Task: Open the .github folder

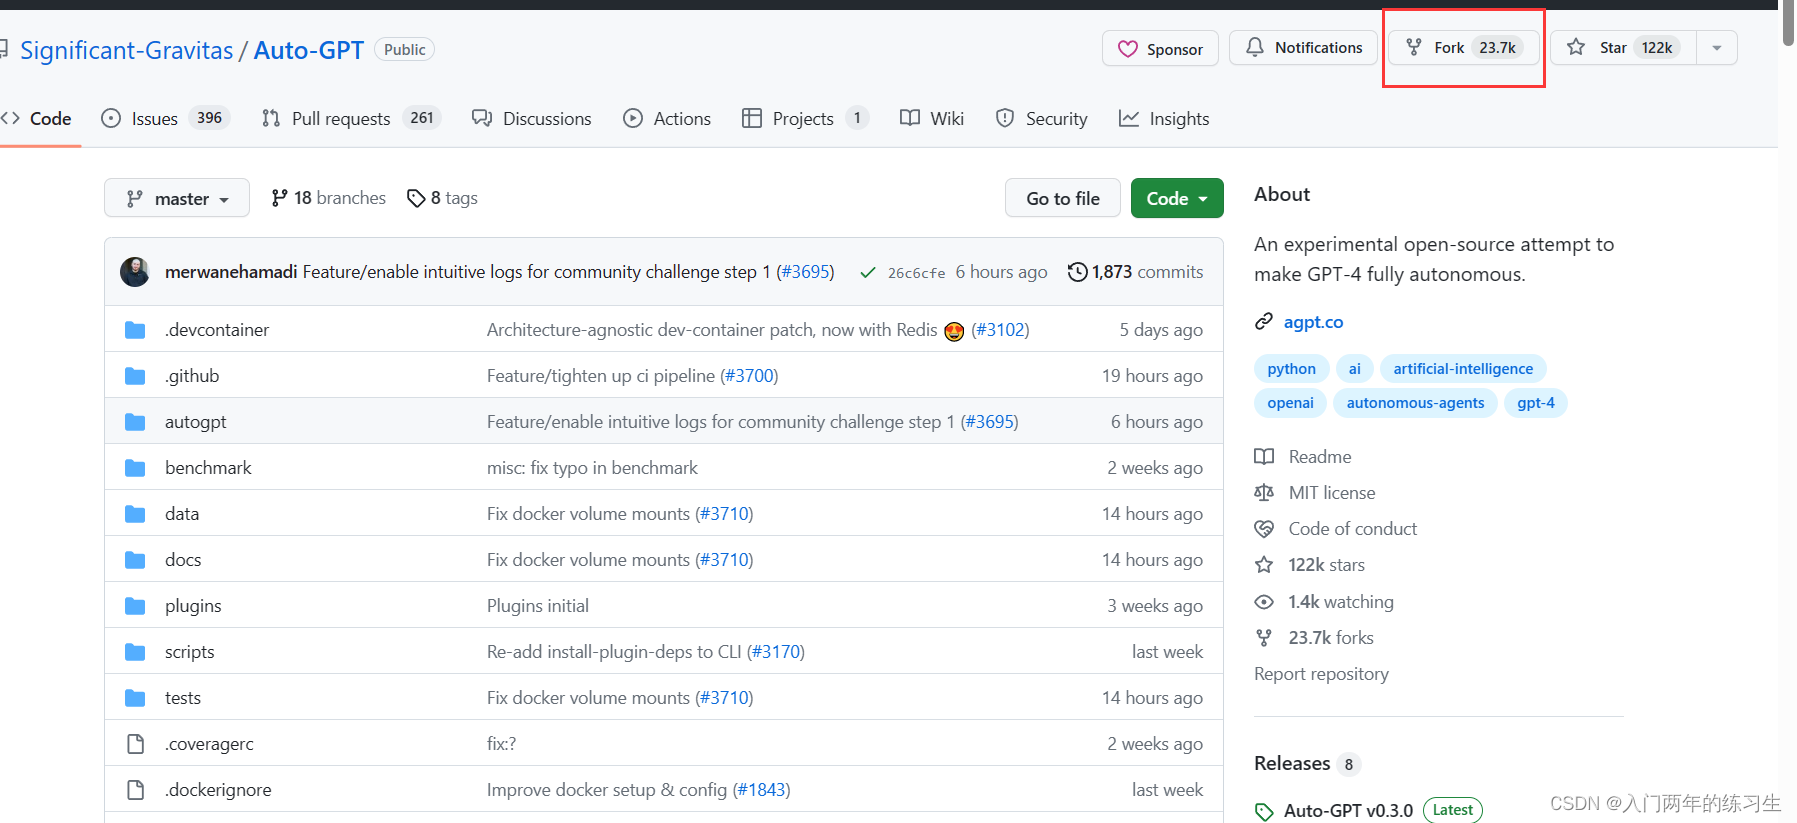Action: [192, 376]
